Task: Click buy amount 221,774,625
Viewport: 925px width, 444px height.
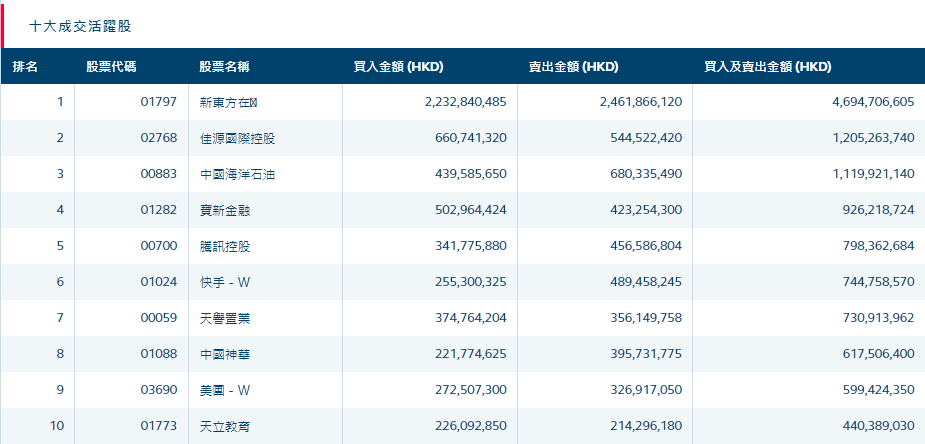Action: (471, 354)
